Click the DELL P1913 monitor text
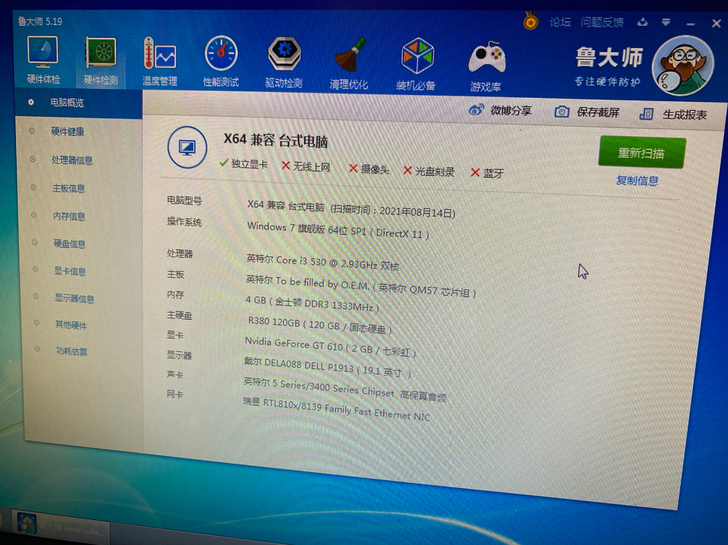 pos(328,367)
